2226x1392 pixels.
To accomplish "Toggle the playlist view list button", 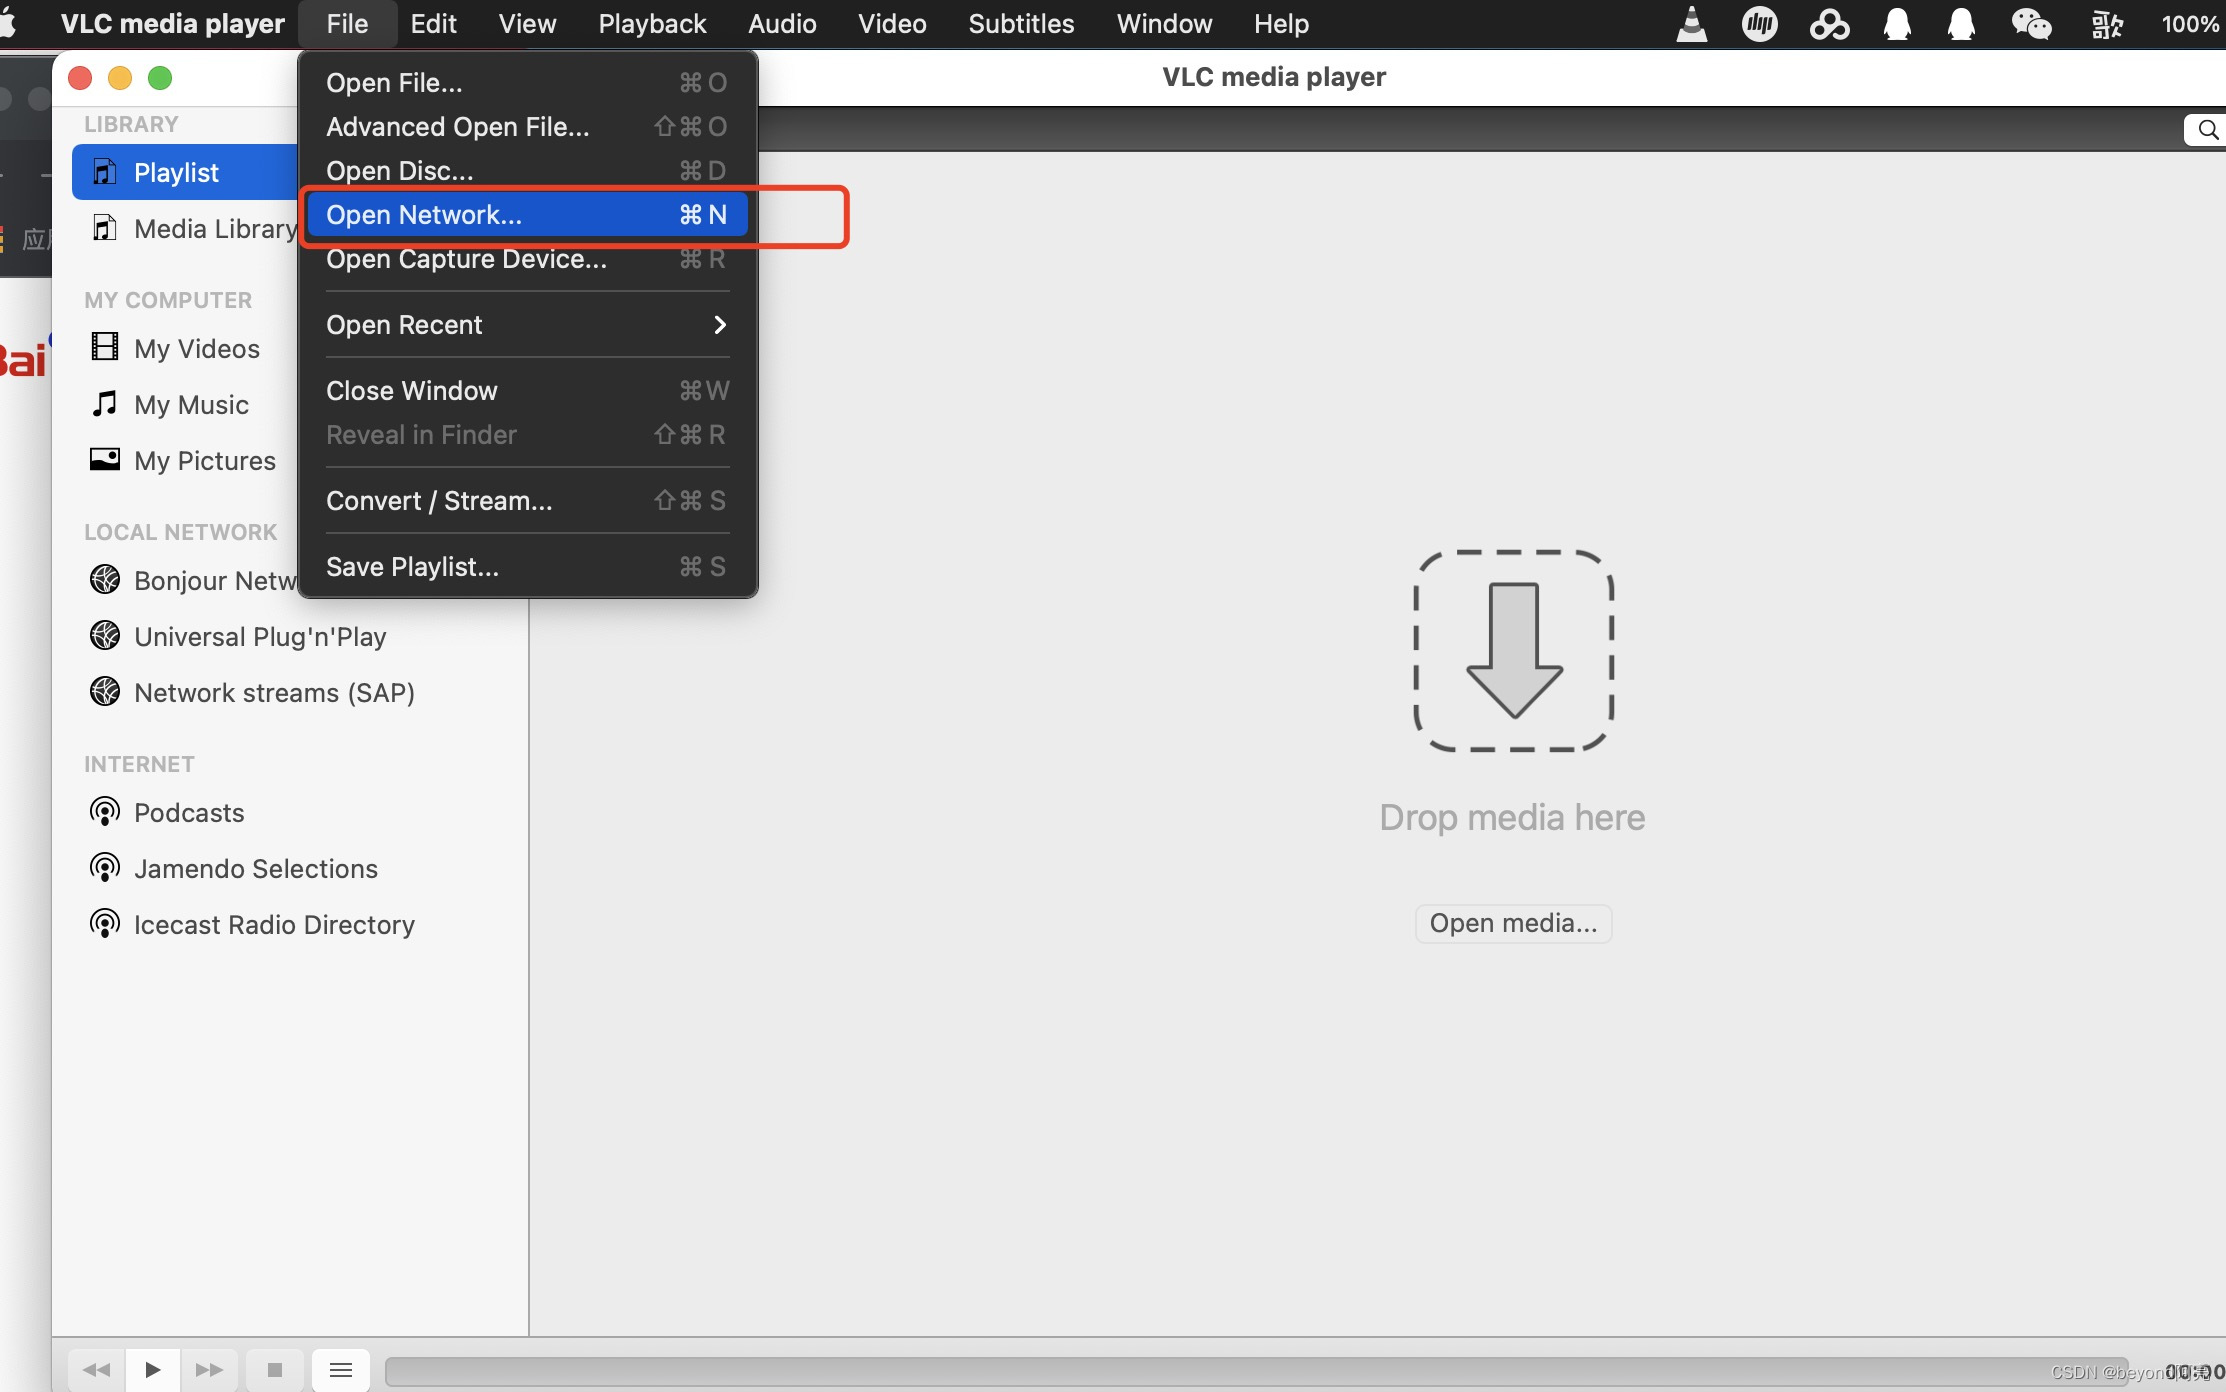I will (340, 1369).
